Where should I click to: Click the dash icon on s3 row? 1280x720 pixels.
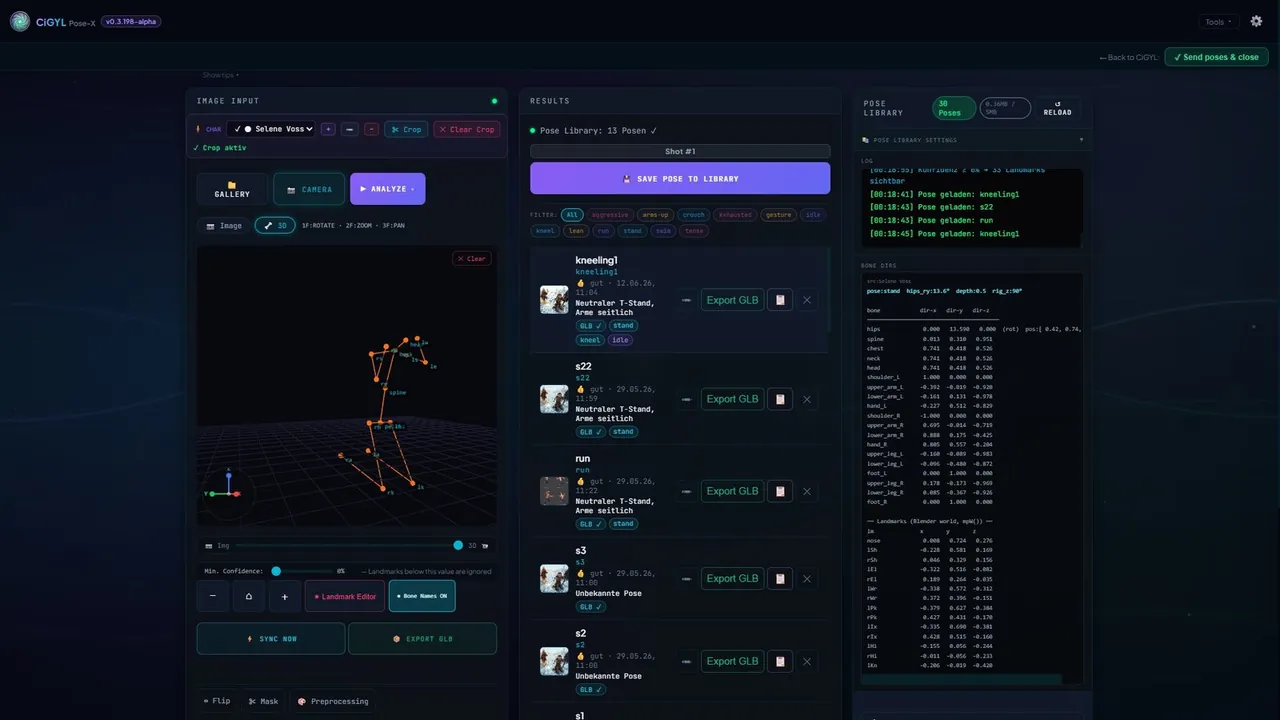686,578
